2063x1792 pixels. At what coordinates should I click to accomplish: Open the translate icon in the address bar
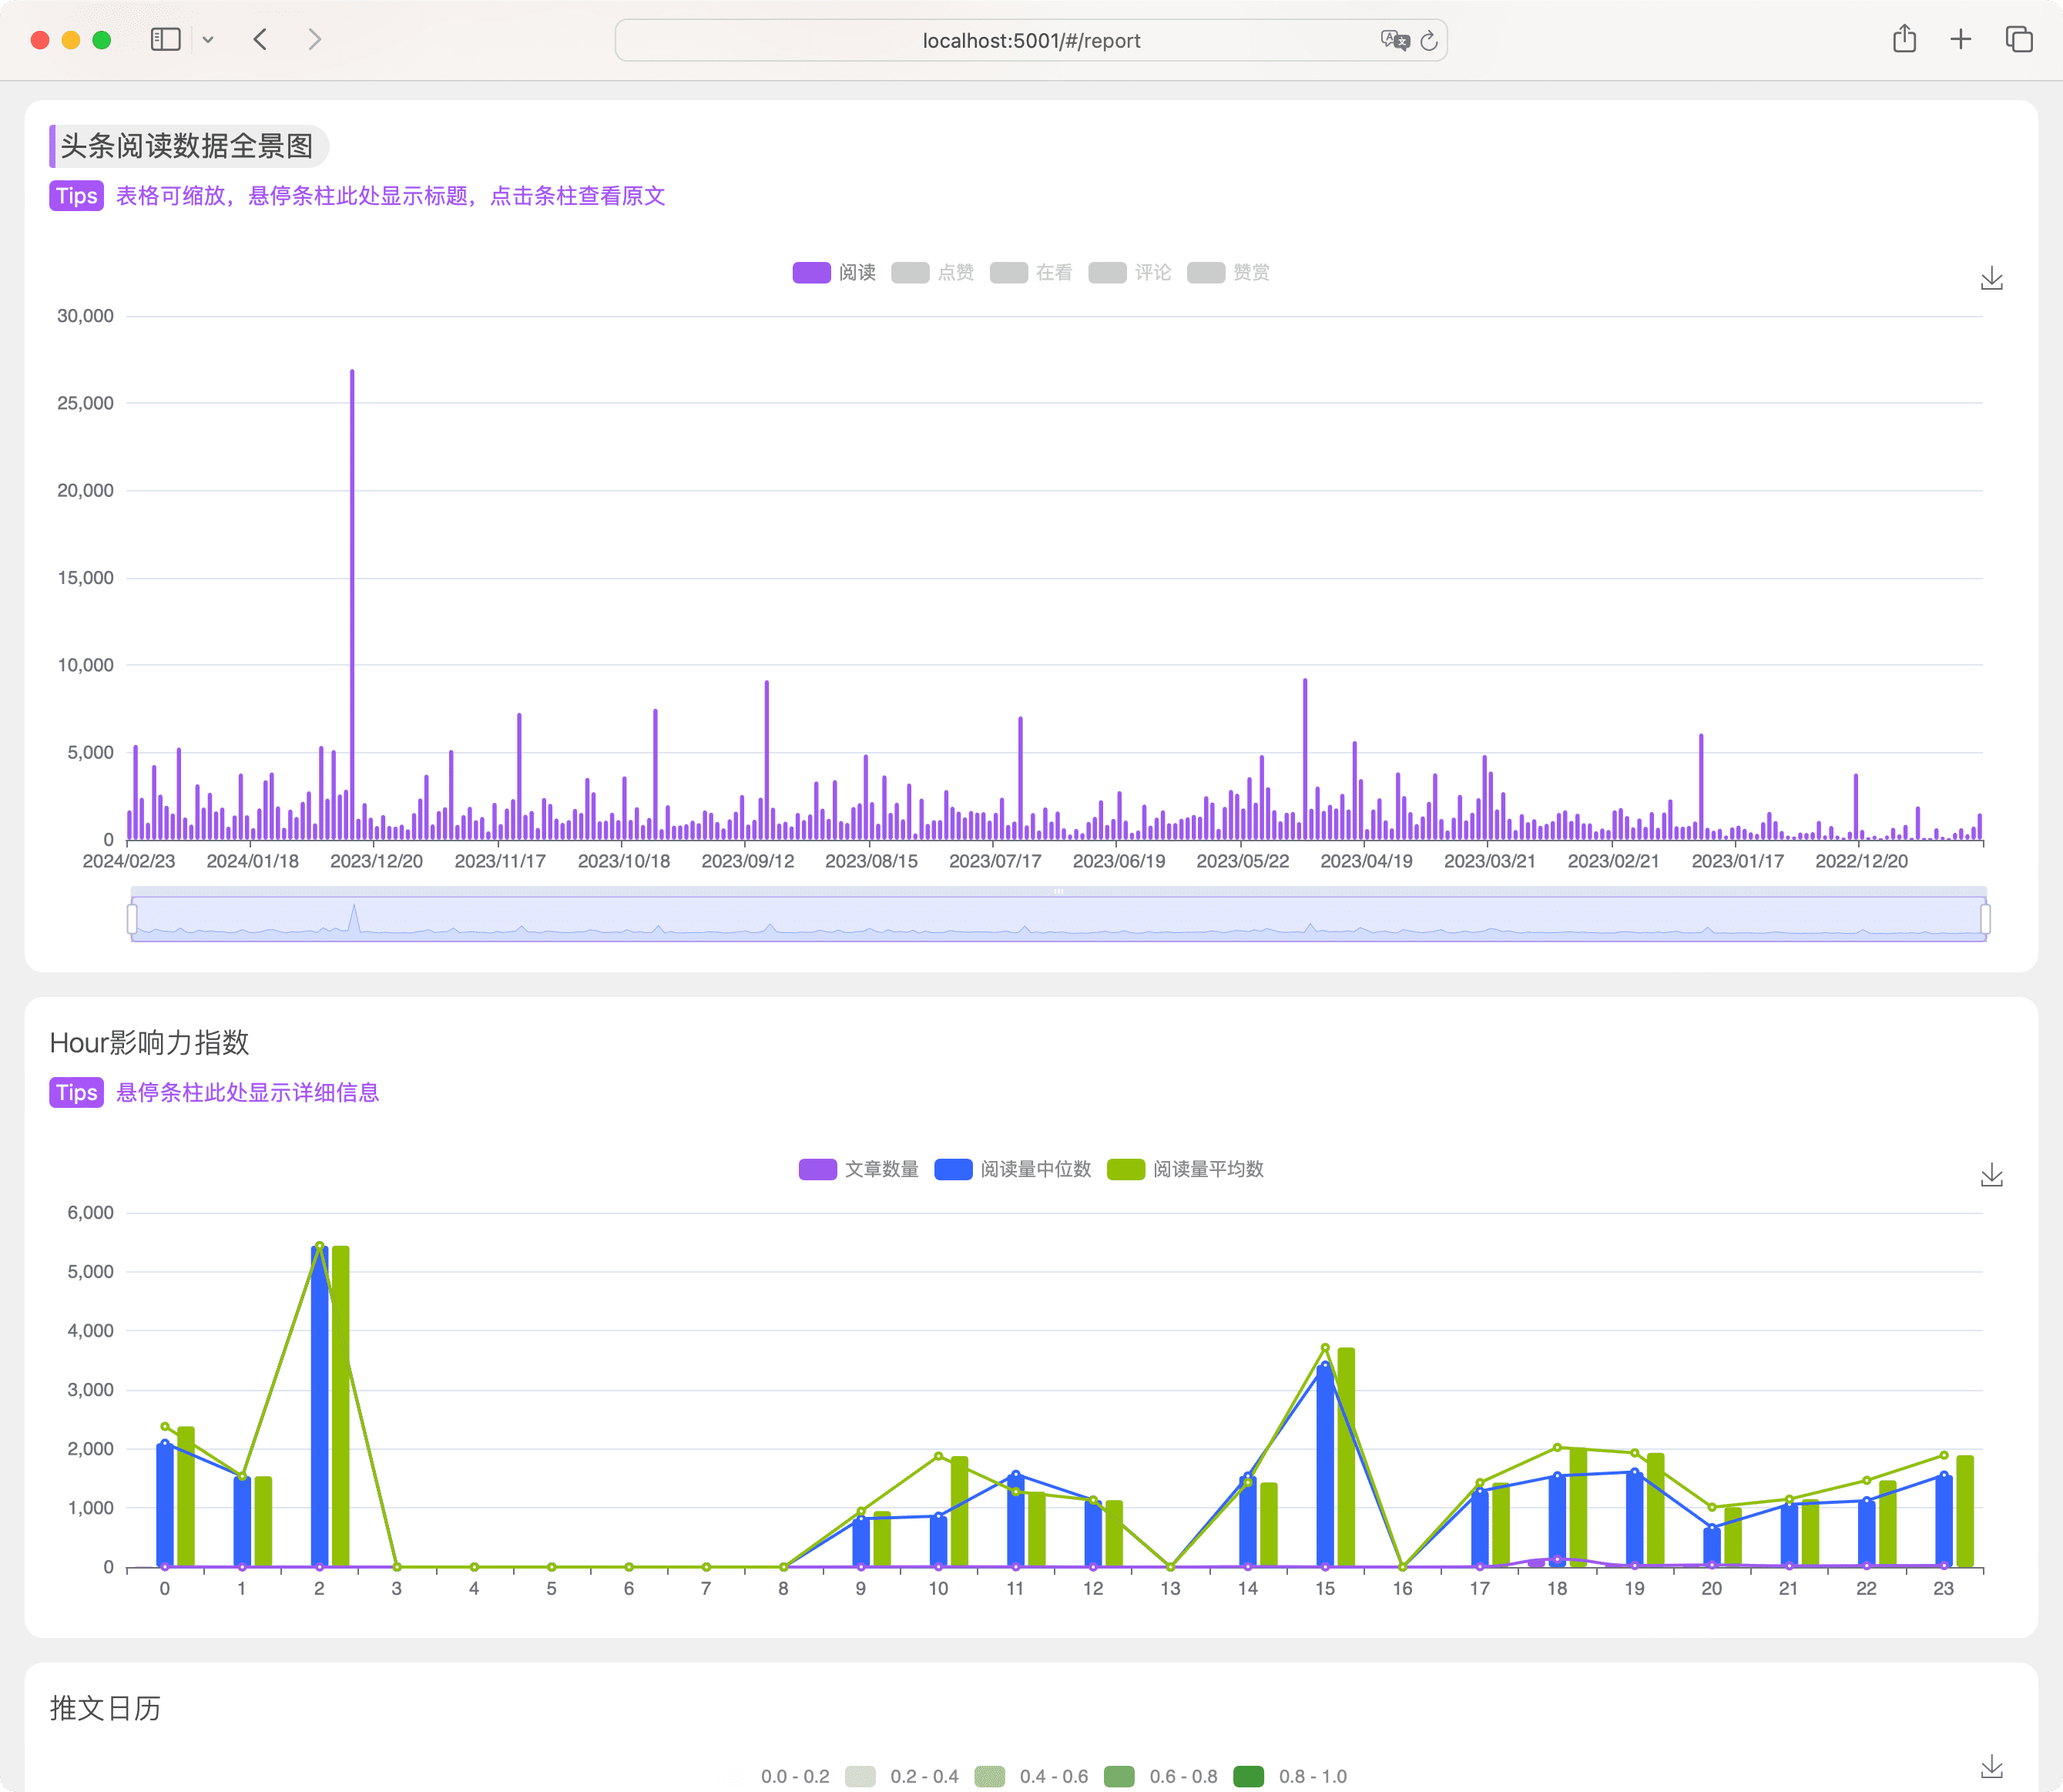(x=1396, y=41)
